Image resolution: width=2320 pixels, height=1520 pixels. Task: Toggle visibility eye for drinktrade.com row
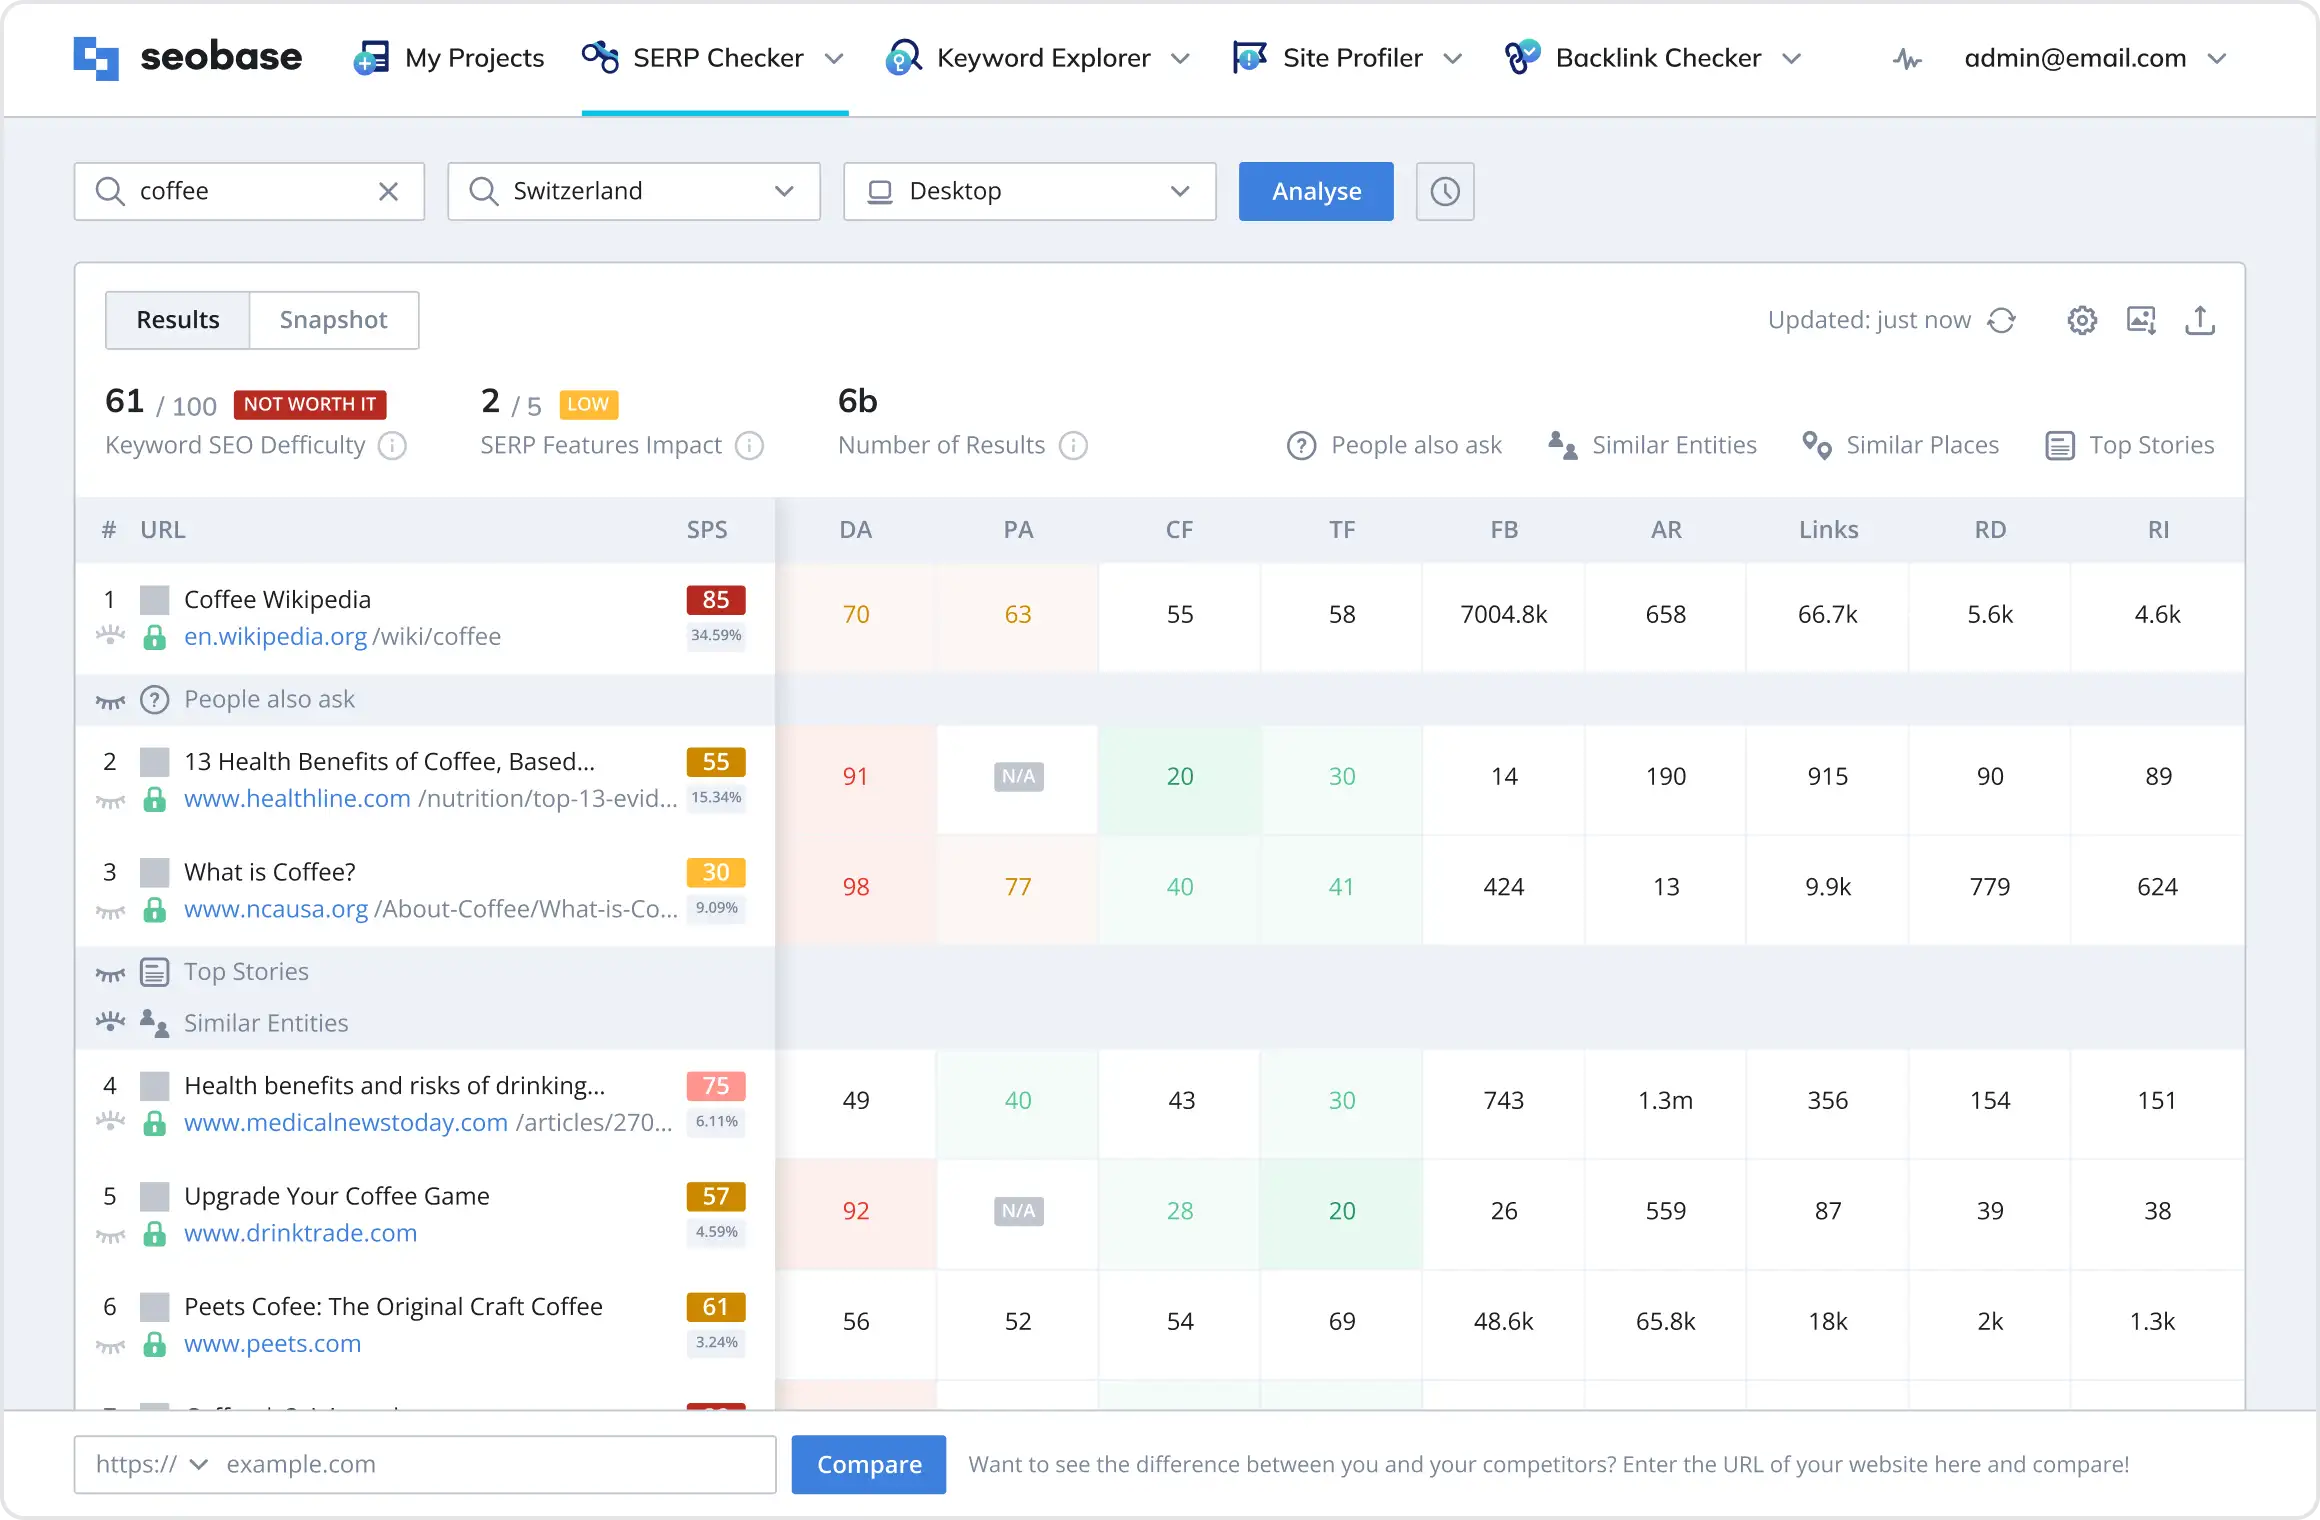tap(110, 1236)
